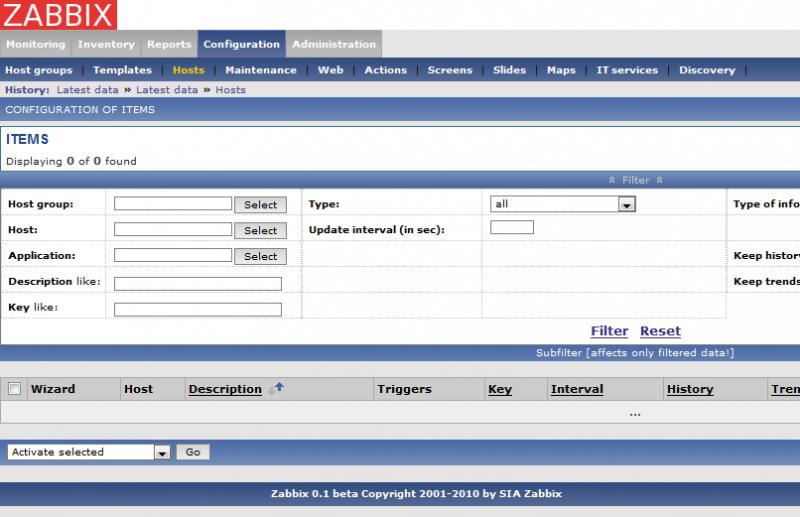Open the Discovery submenu
This screenshot has width=800, height=517.
pos(707,70)
